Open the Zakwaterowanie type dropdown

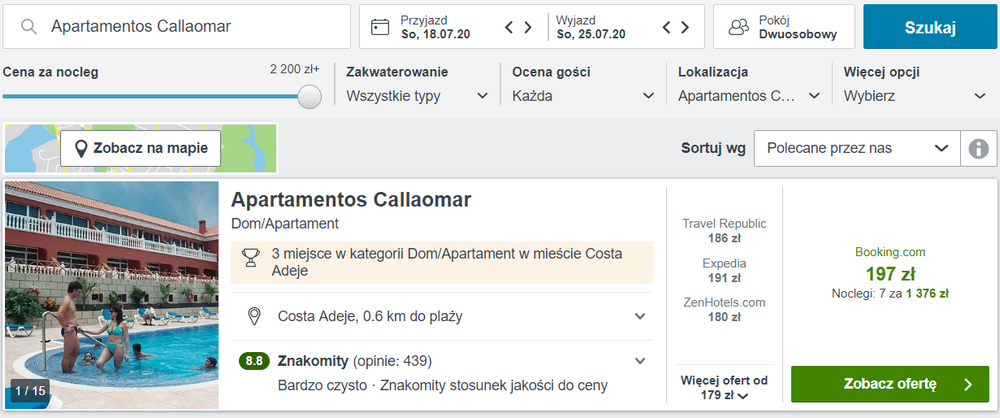pyautogui.click(x=416, y=96)
